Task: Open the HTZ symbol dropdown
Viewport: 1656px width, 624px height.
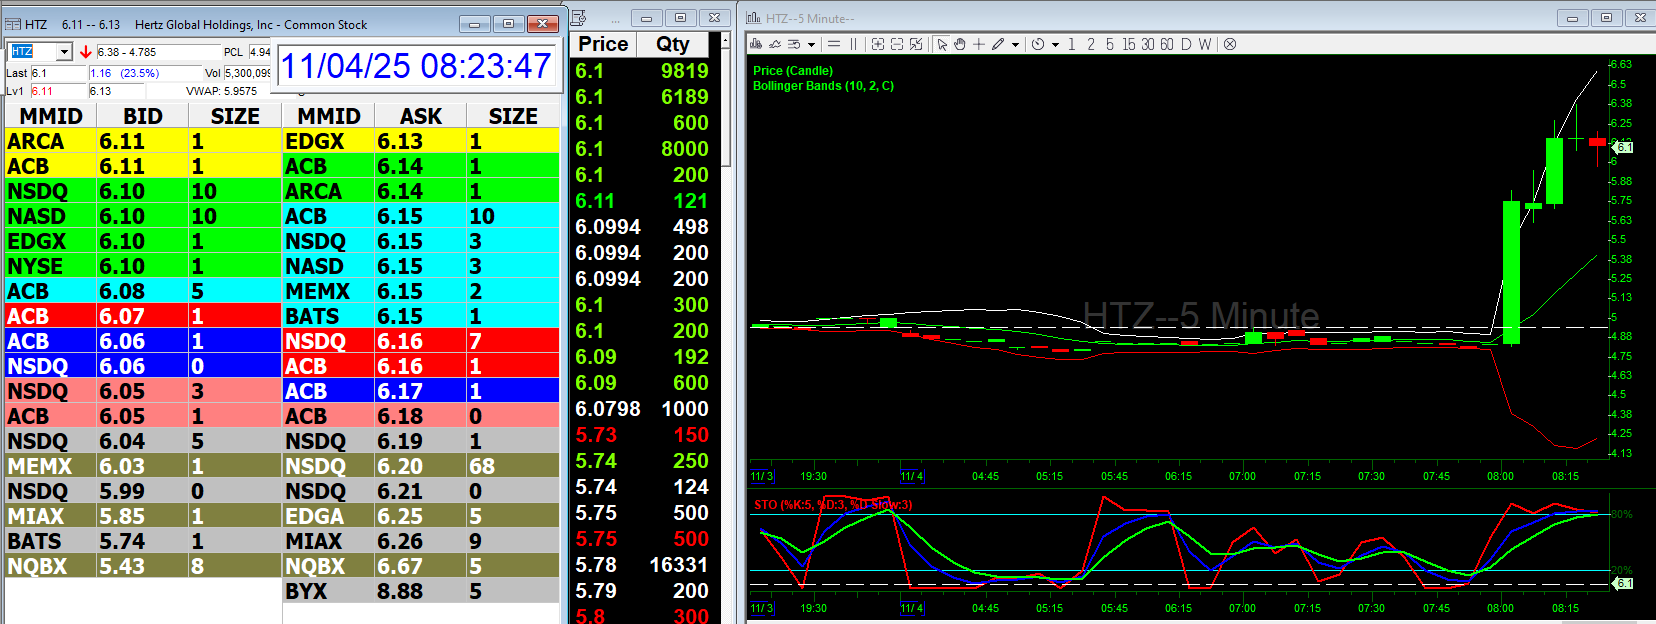Action: point(64,52)
